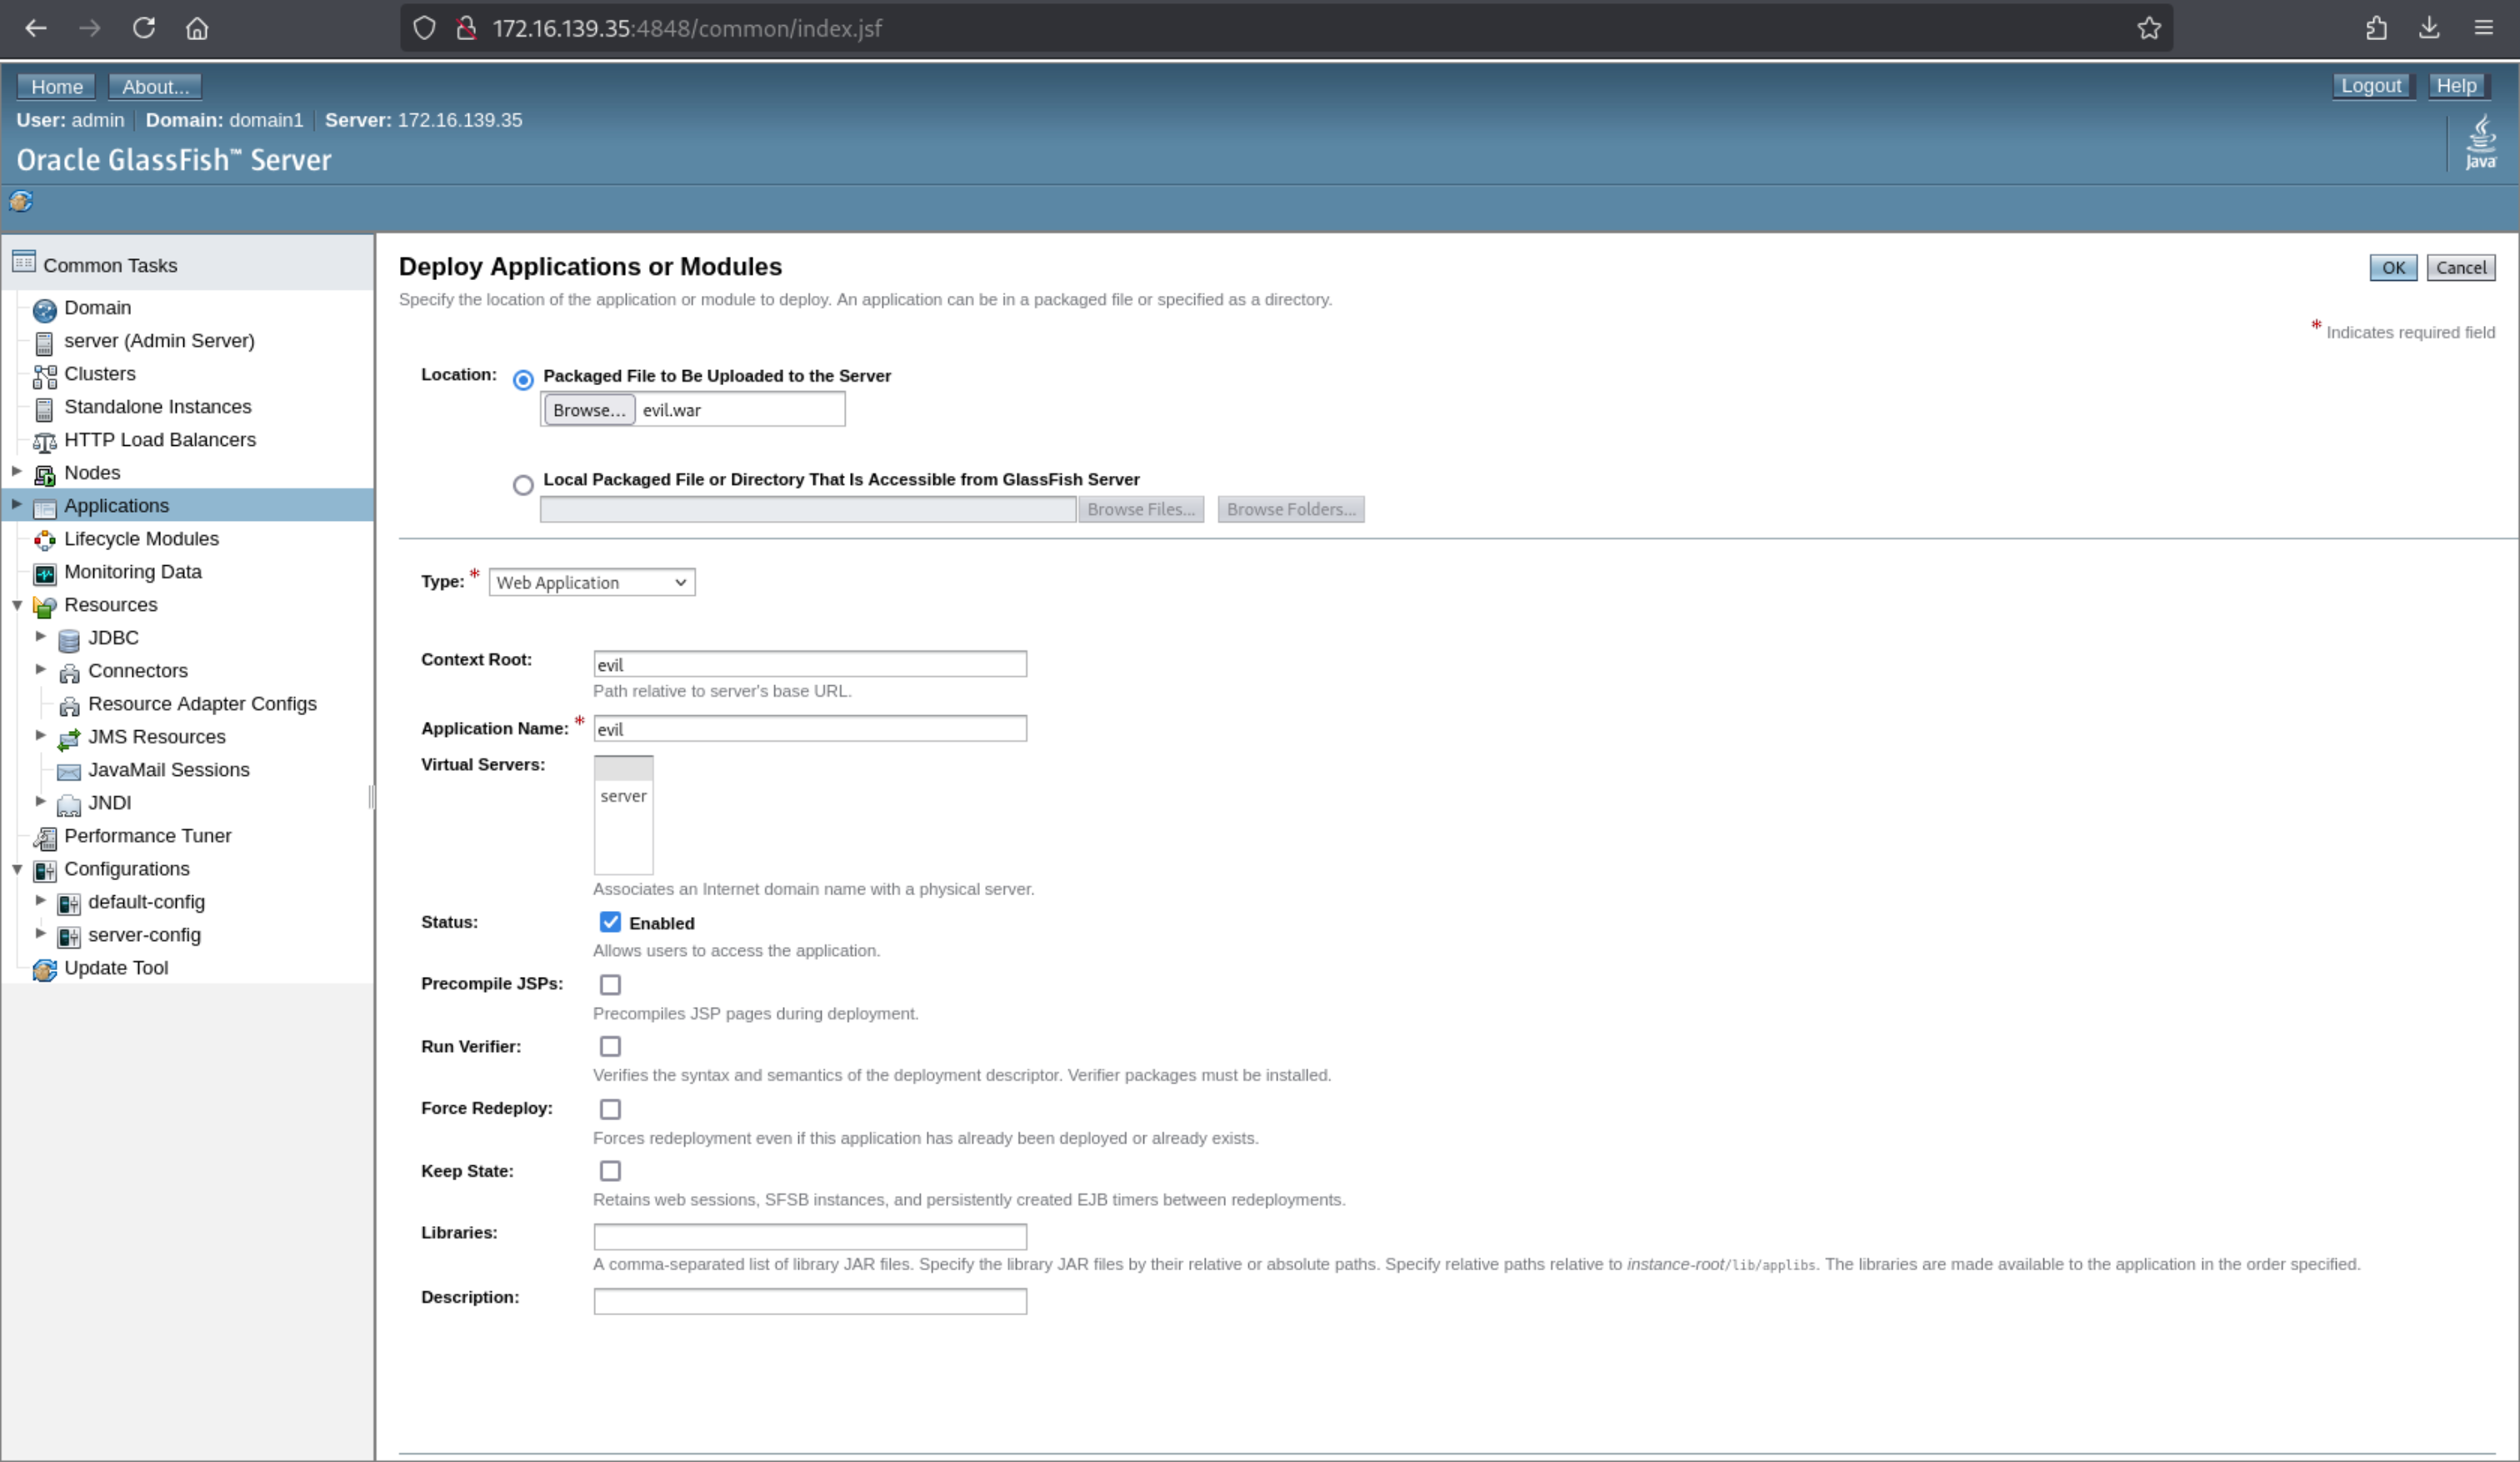Click the Lifecycle Modules icon
The image size is (2520, 1462).
click(x=44, y=541)
